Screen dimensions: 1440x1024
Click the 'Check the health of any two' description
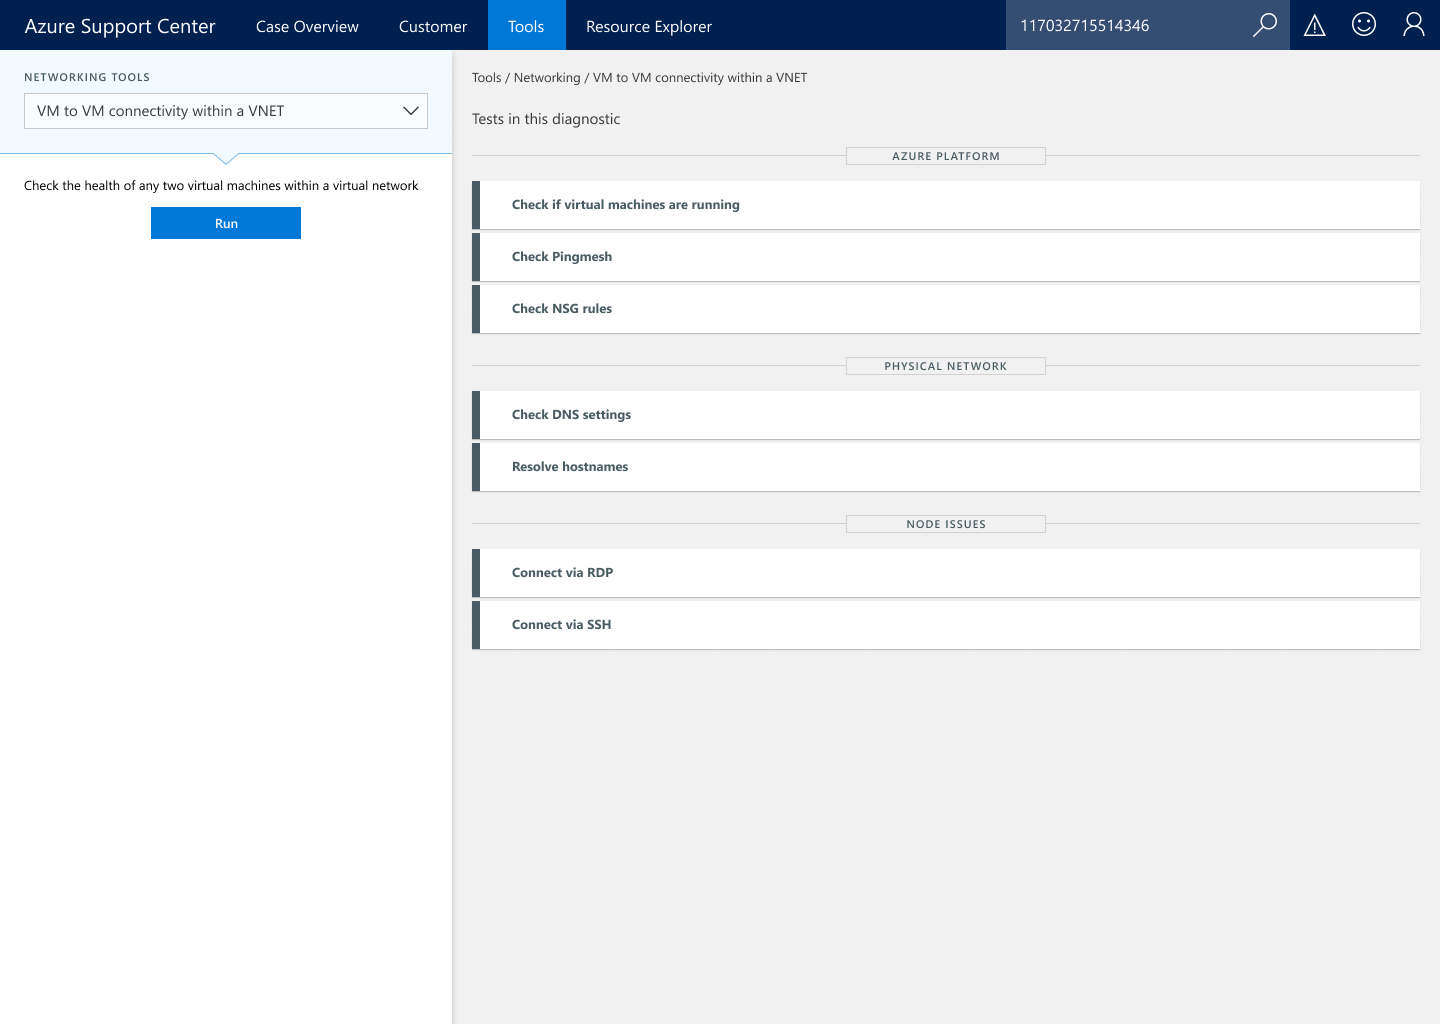[x=221, y=186]
